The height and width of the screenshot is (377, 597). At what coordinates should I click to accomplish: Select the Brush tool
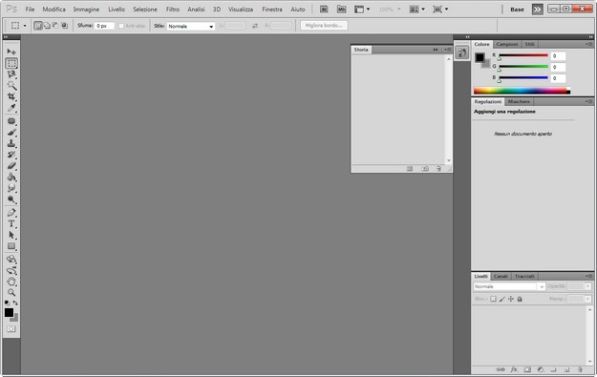coord(11,132)
